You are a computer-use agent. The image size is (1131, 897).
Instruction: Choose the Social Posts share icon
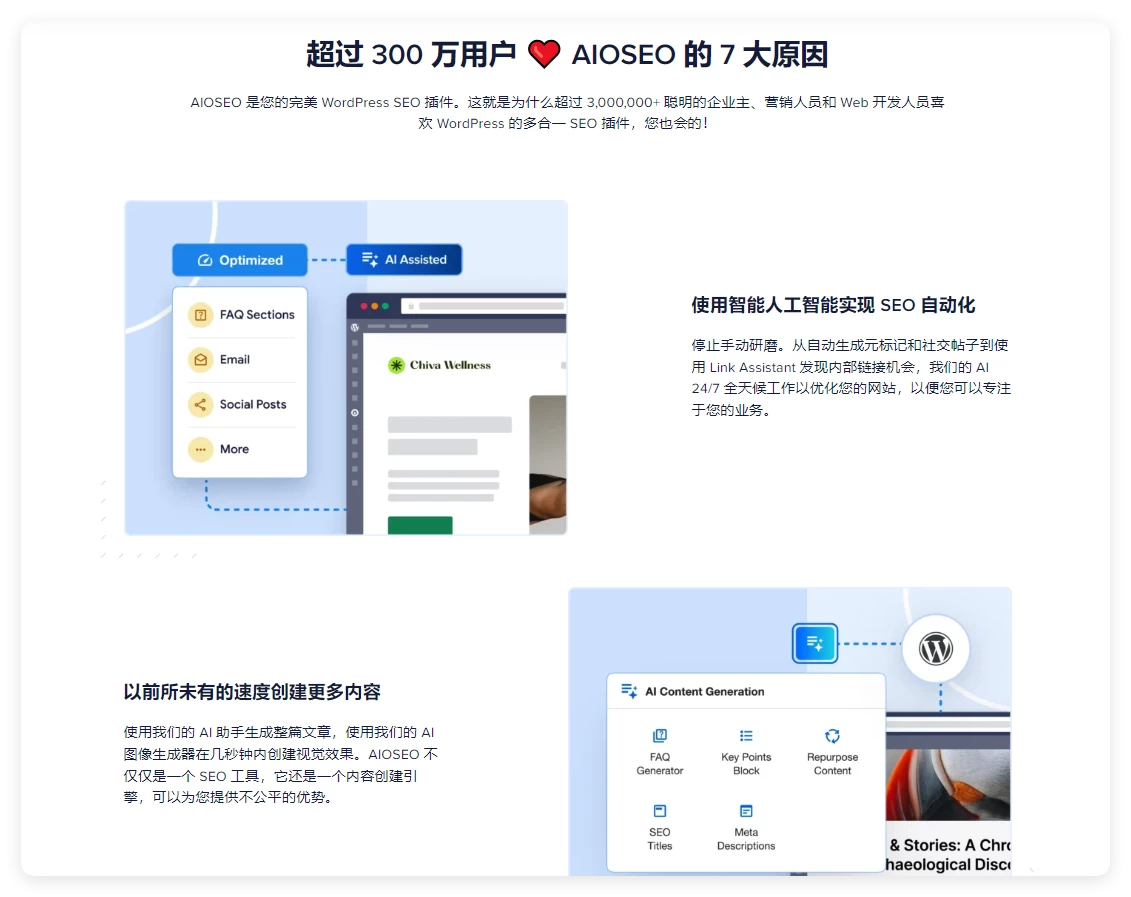point(201,404)
